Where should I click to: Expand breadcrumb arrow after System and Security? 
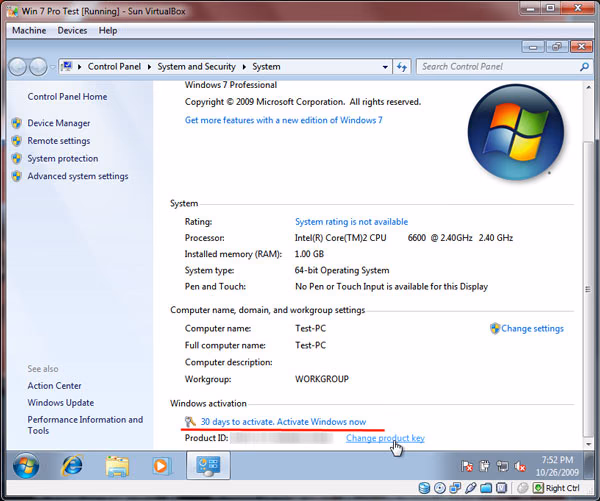tap(244, 67)
